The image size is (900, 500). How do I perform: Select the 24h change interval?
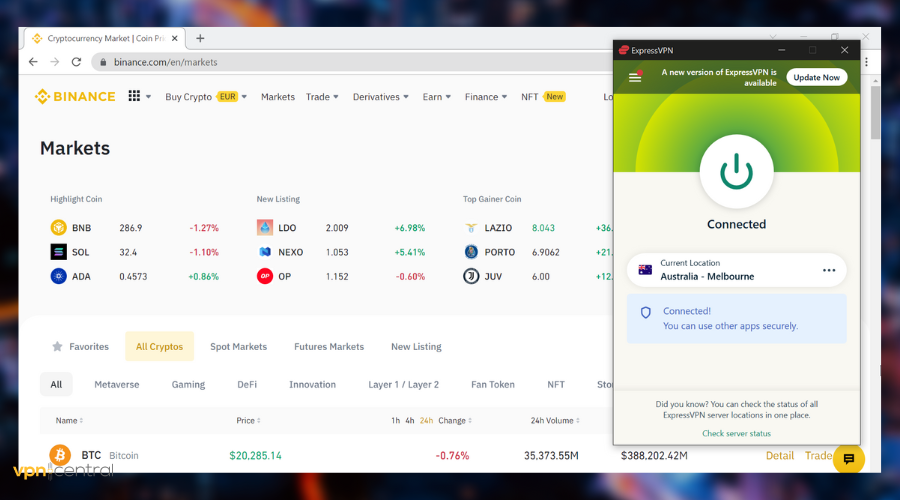(x=426, y=421)
